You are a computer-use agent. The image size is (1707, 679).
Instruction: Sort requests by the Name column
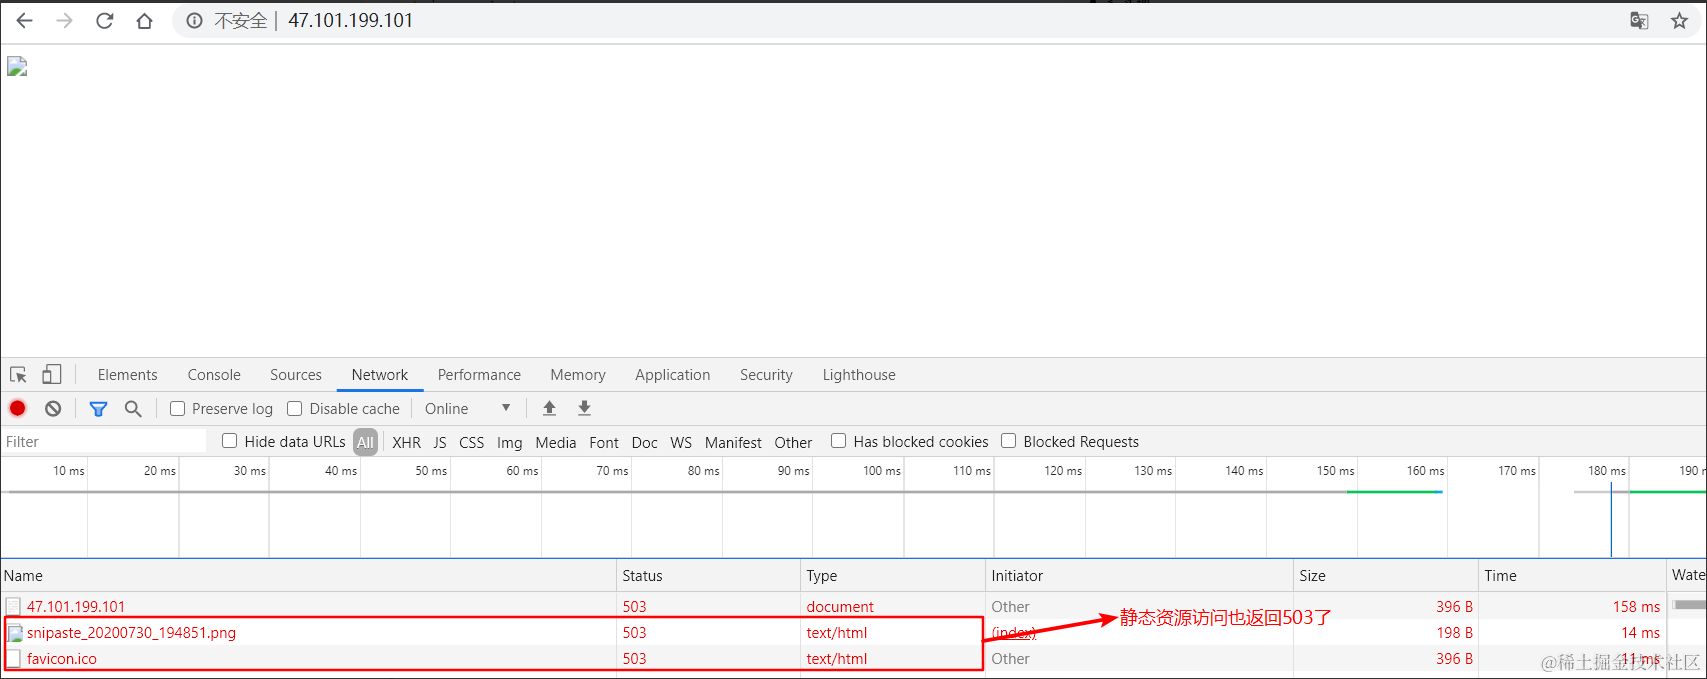click(x=308, y=575)
